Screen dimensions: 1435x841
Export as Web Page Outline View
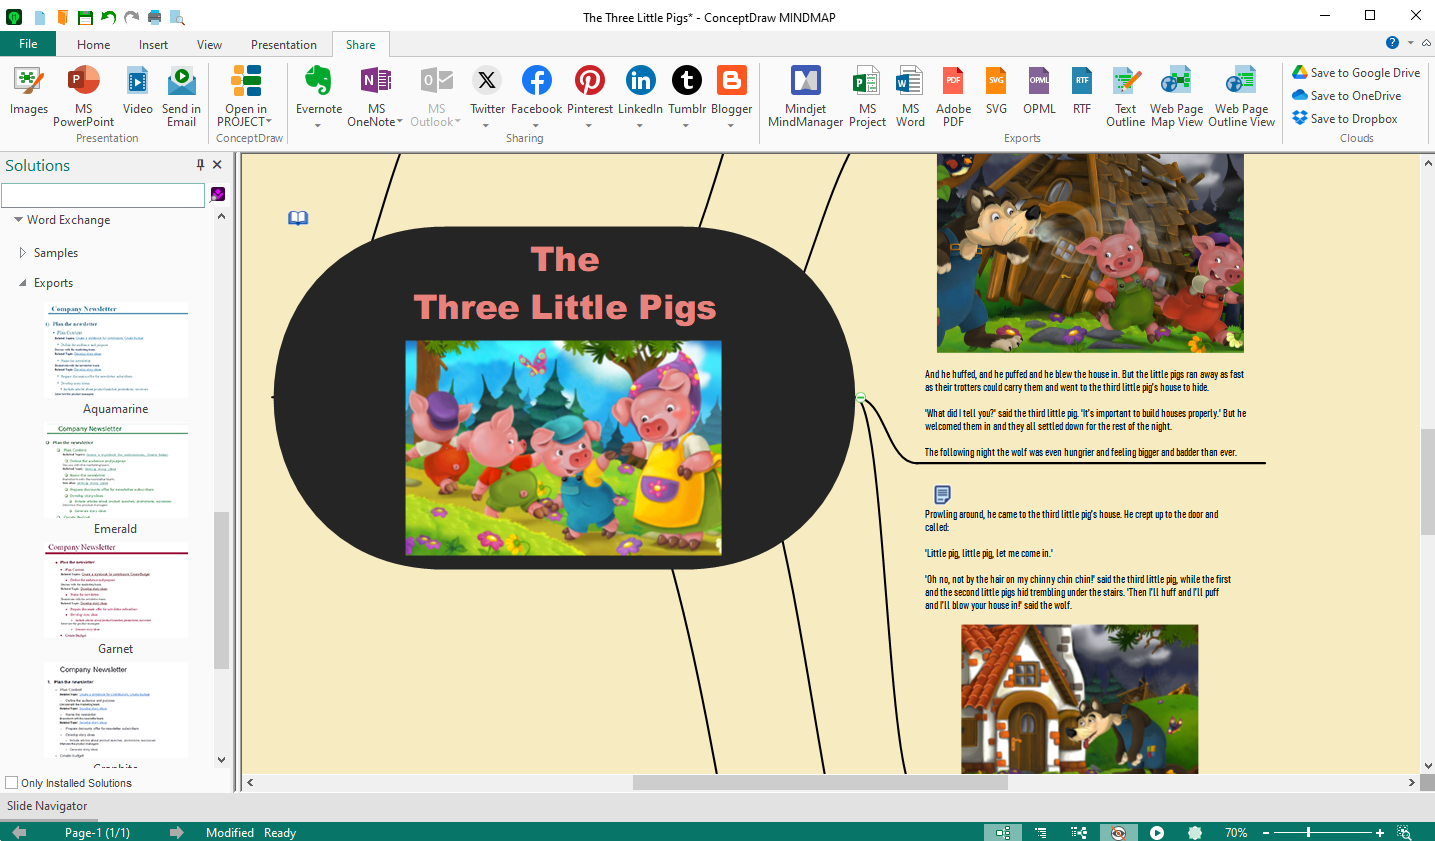click(1241, 97)
